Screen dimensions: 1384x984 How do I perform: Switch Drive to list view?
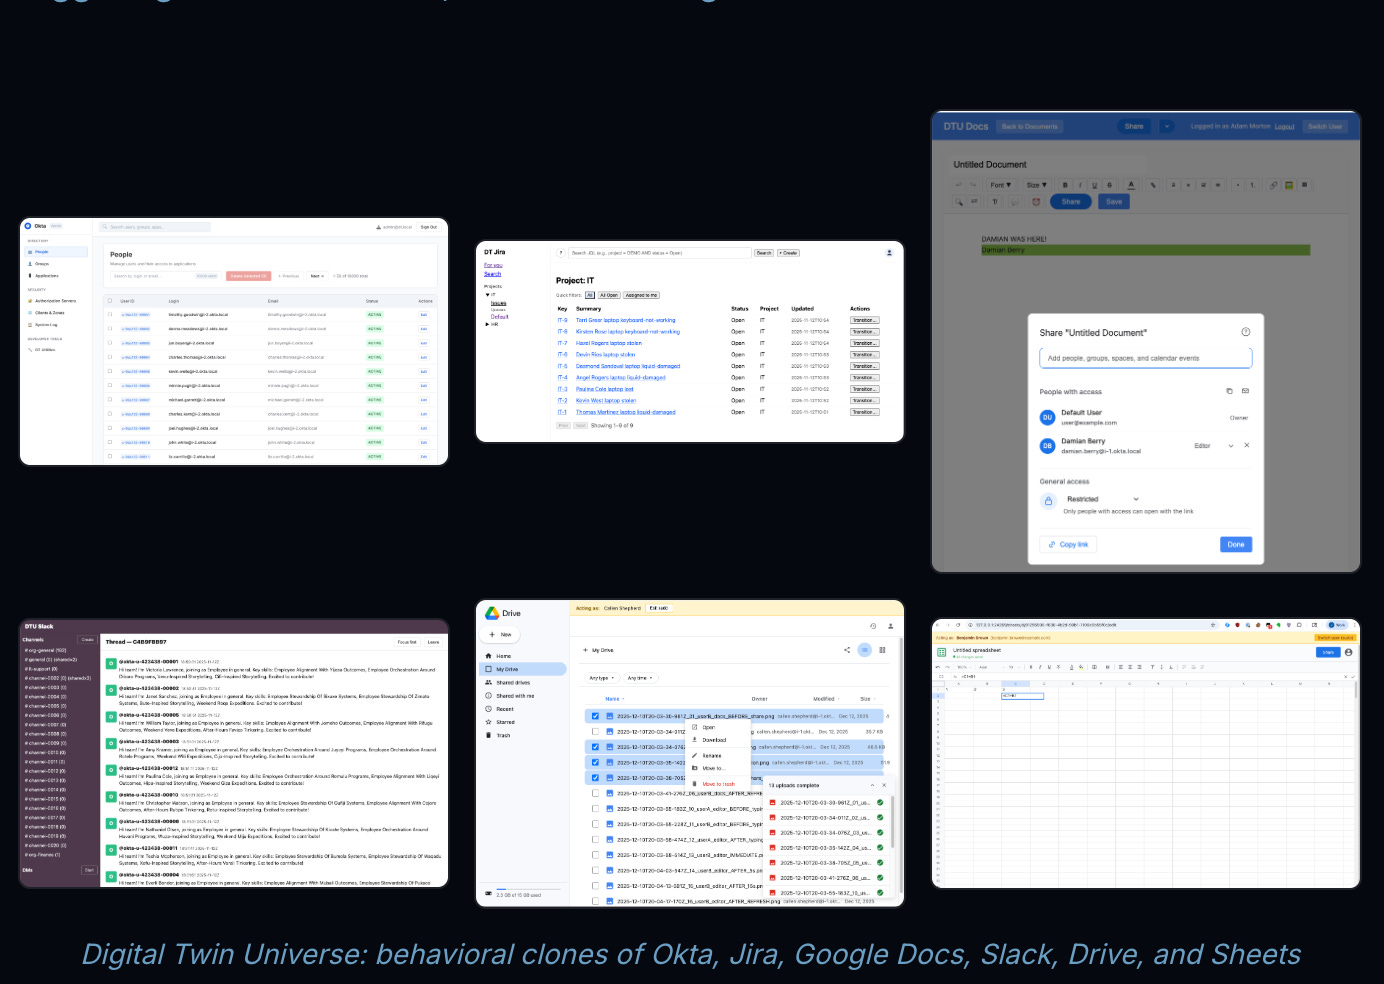(x=865, y=650)
